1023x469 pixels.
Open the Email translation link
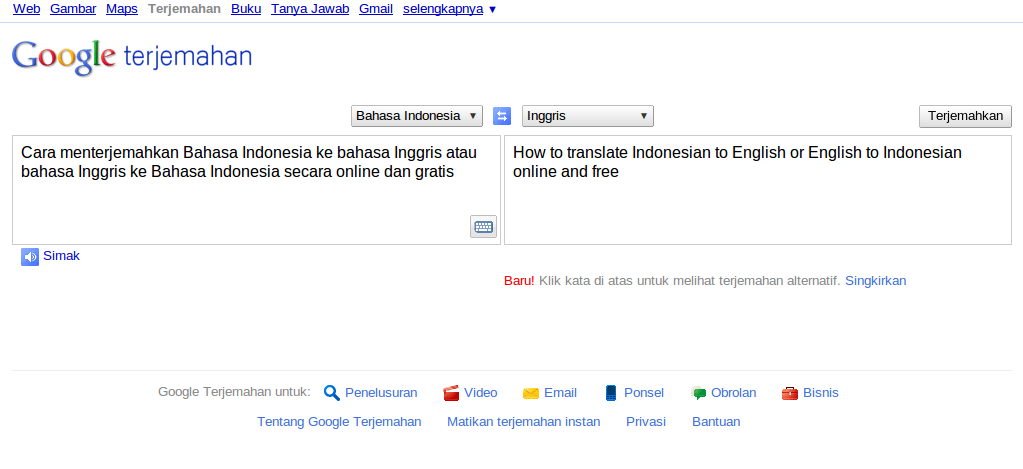(560, 393)
